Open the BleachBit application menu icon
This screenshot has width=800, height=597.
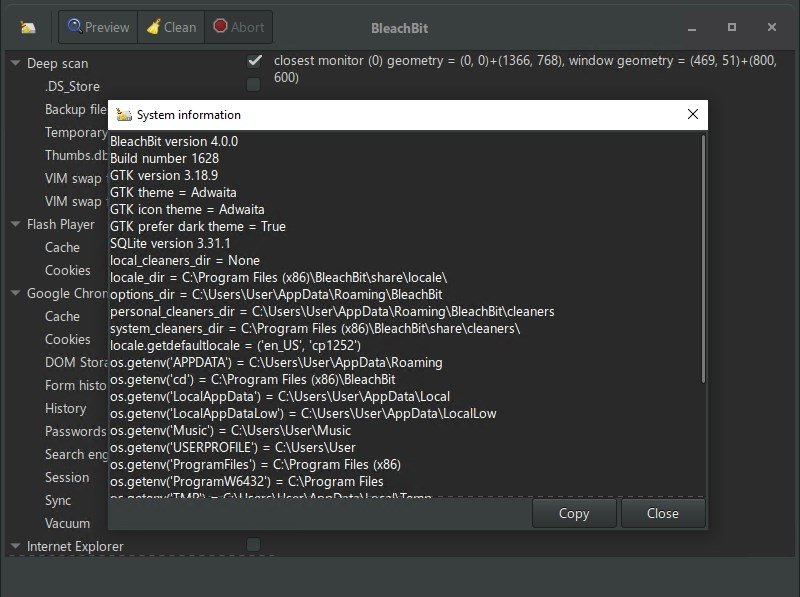[28, 27]
